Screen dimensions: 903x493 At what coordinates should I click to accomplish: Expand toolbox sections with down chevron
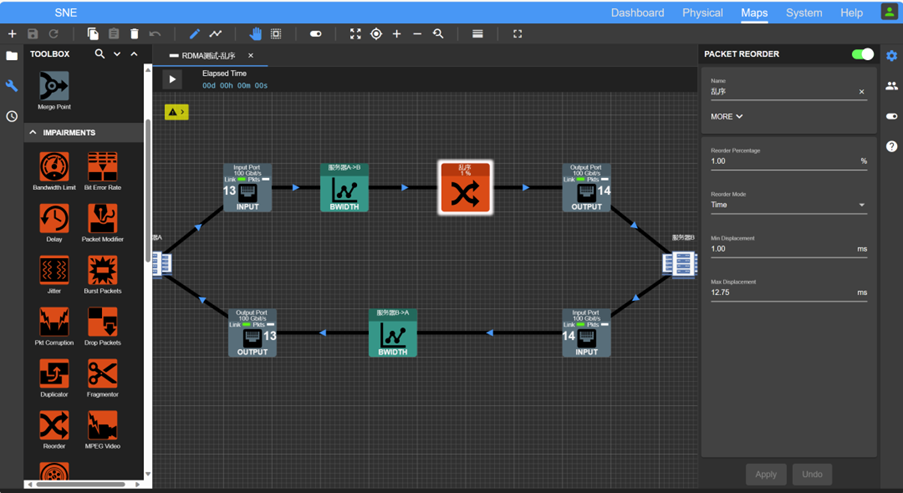(x=117, y=54)
